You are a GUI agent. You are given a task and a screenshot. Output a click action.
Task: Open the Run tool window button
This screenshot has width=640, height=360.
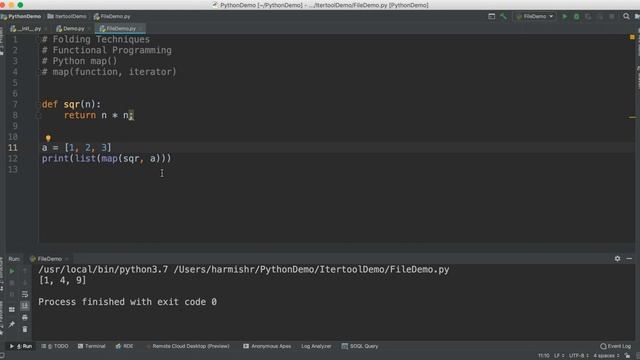coord(21,346)
